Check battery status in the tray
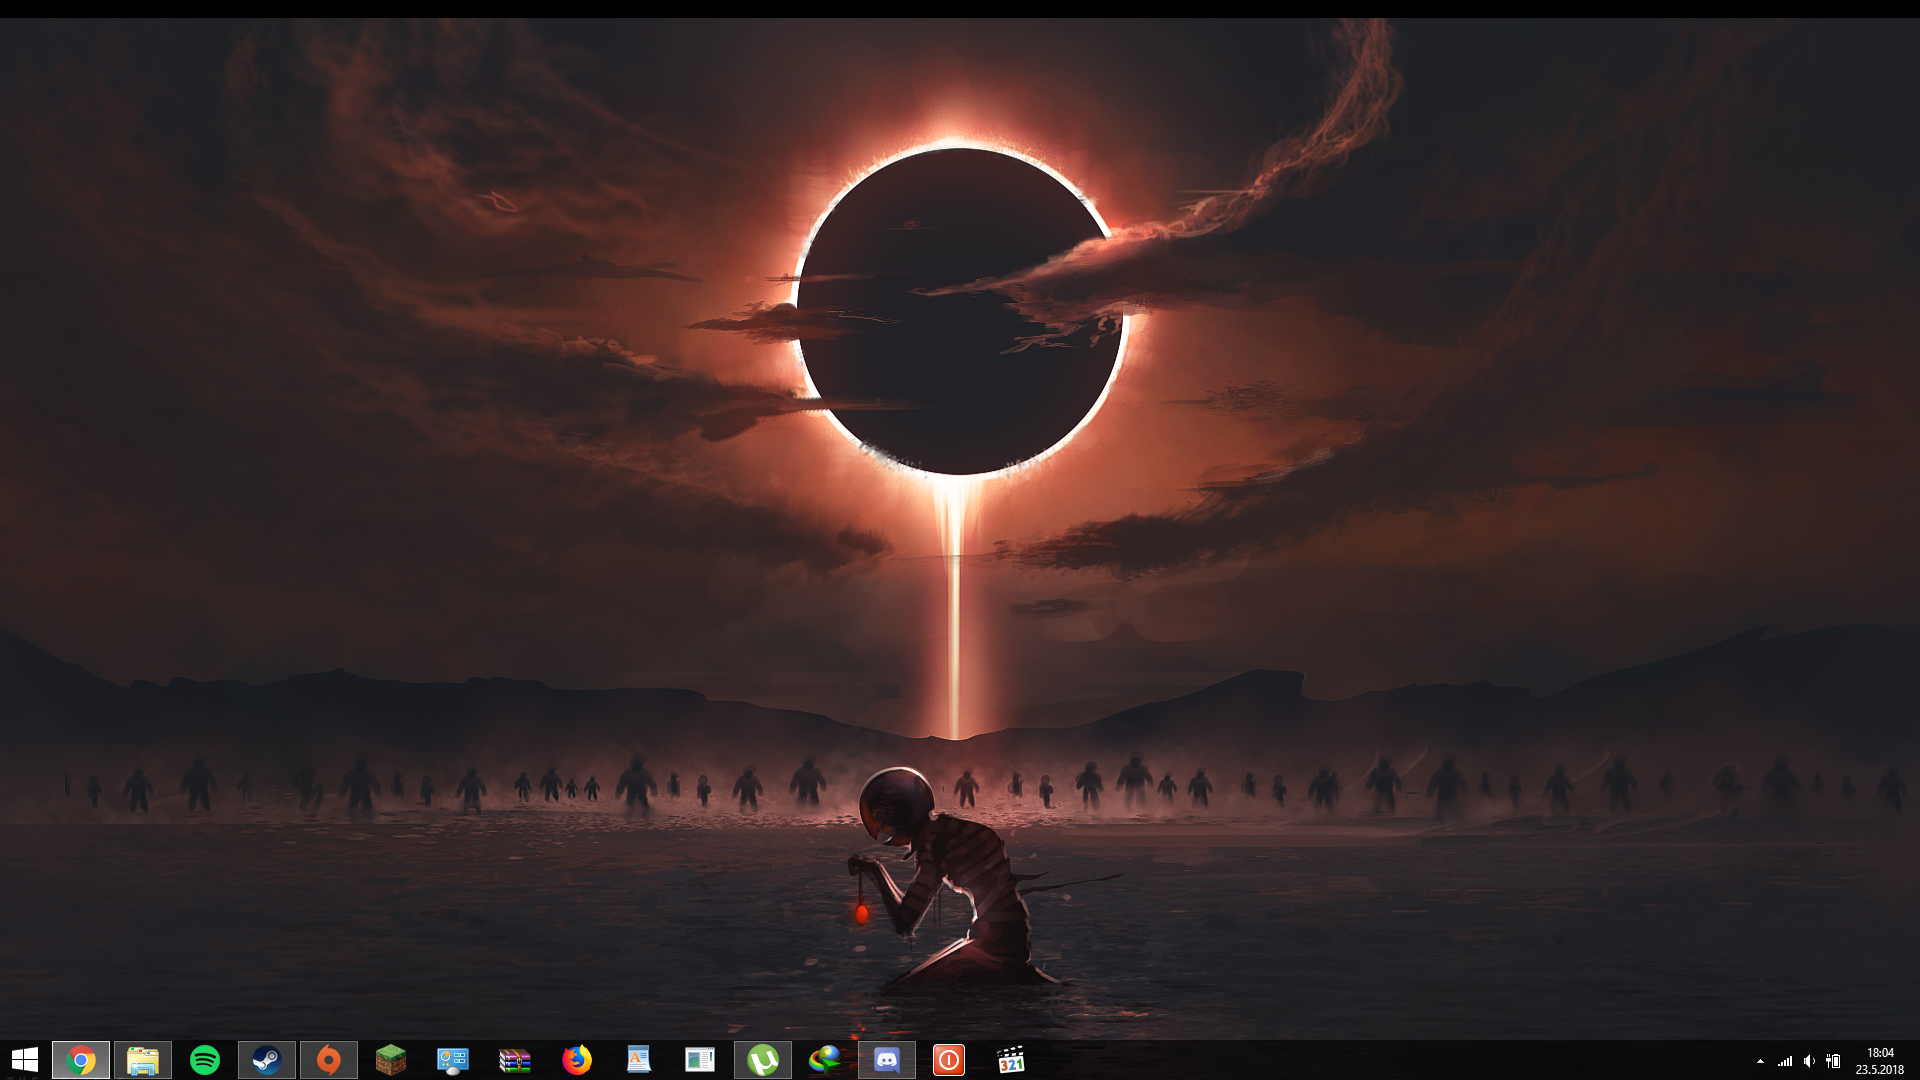1920x1080 pixels. [x=1833, y=1061]
